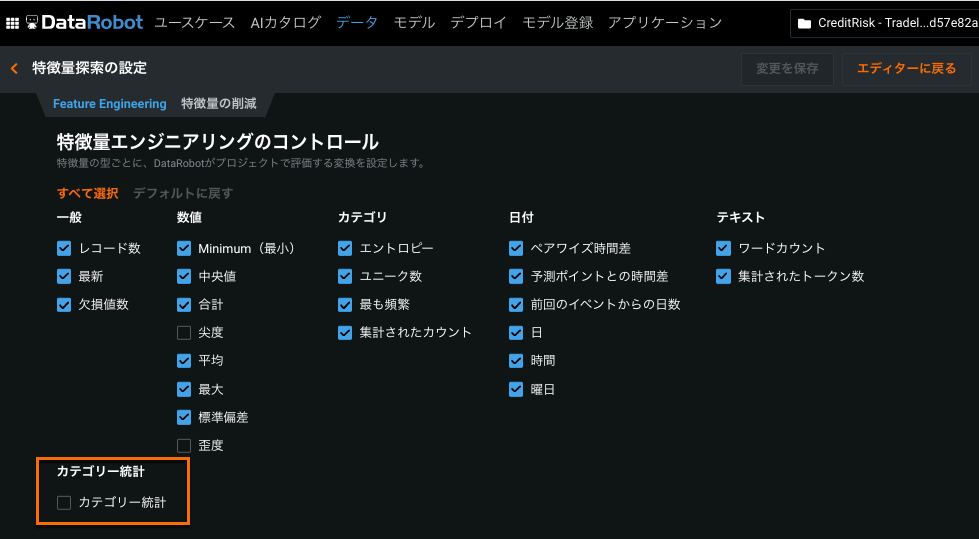The width and height of the screenshot is (979, 539).
Task: Click the back arrow beside 特徴量探索の設定
Action: click(14, 68)
